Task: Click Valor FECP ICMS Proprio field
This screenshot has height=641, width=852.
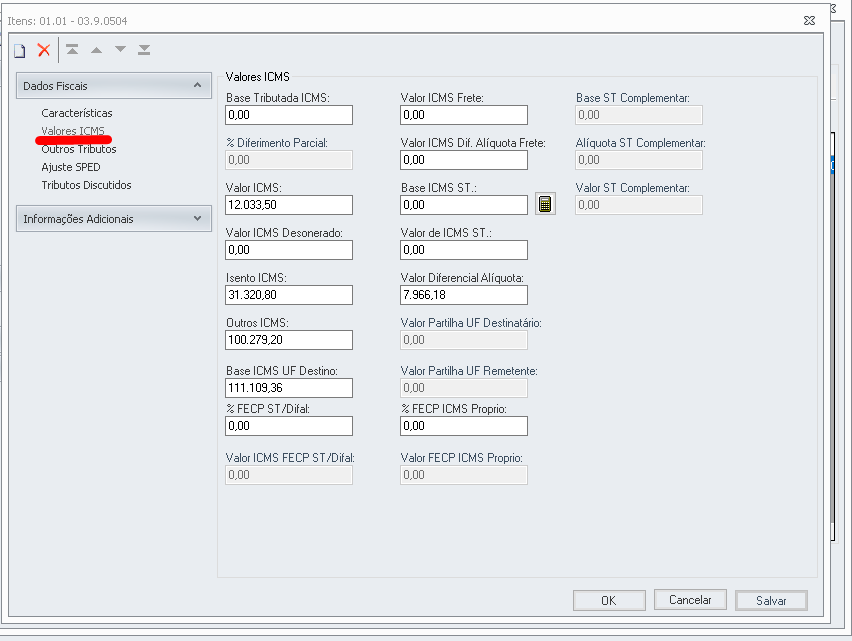Action: pyautogui.click(x=464, y=475)
